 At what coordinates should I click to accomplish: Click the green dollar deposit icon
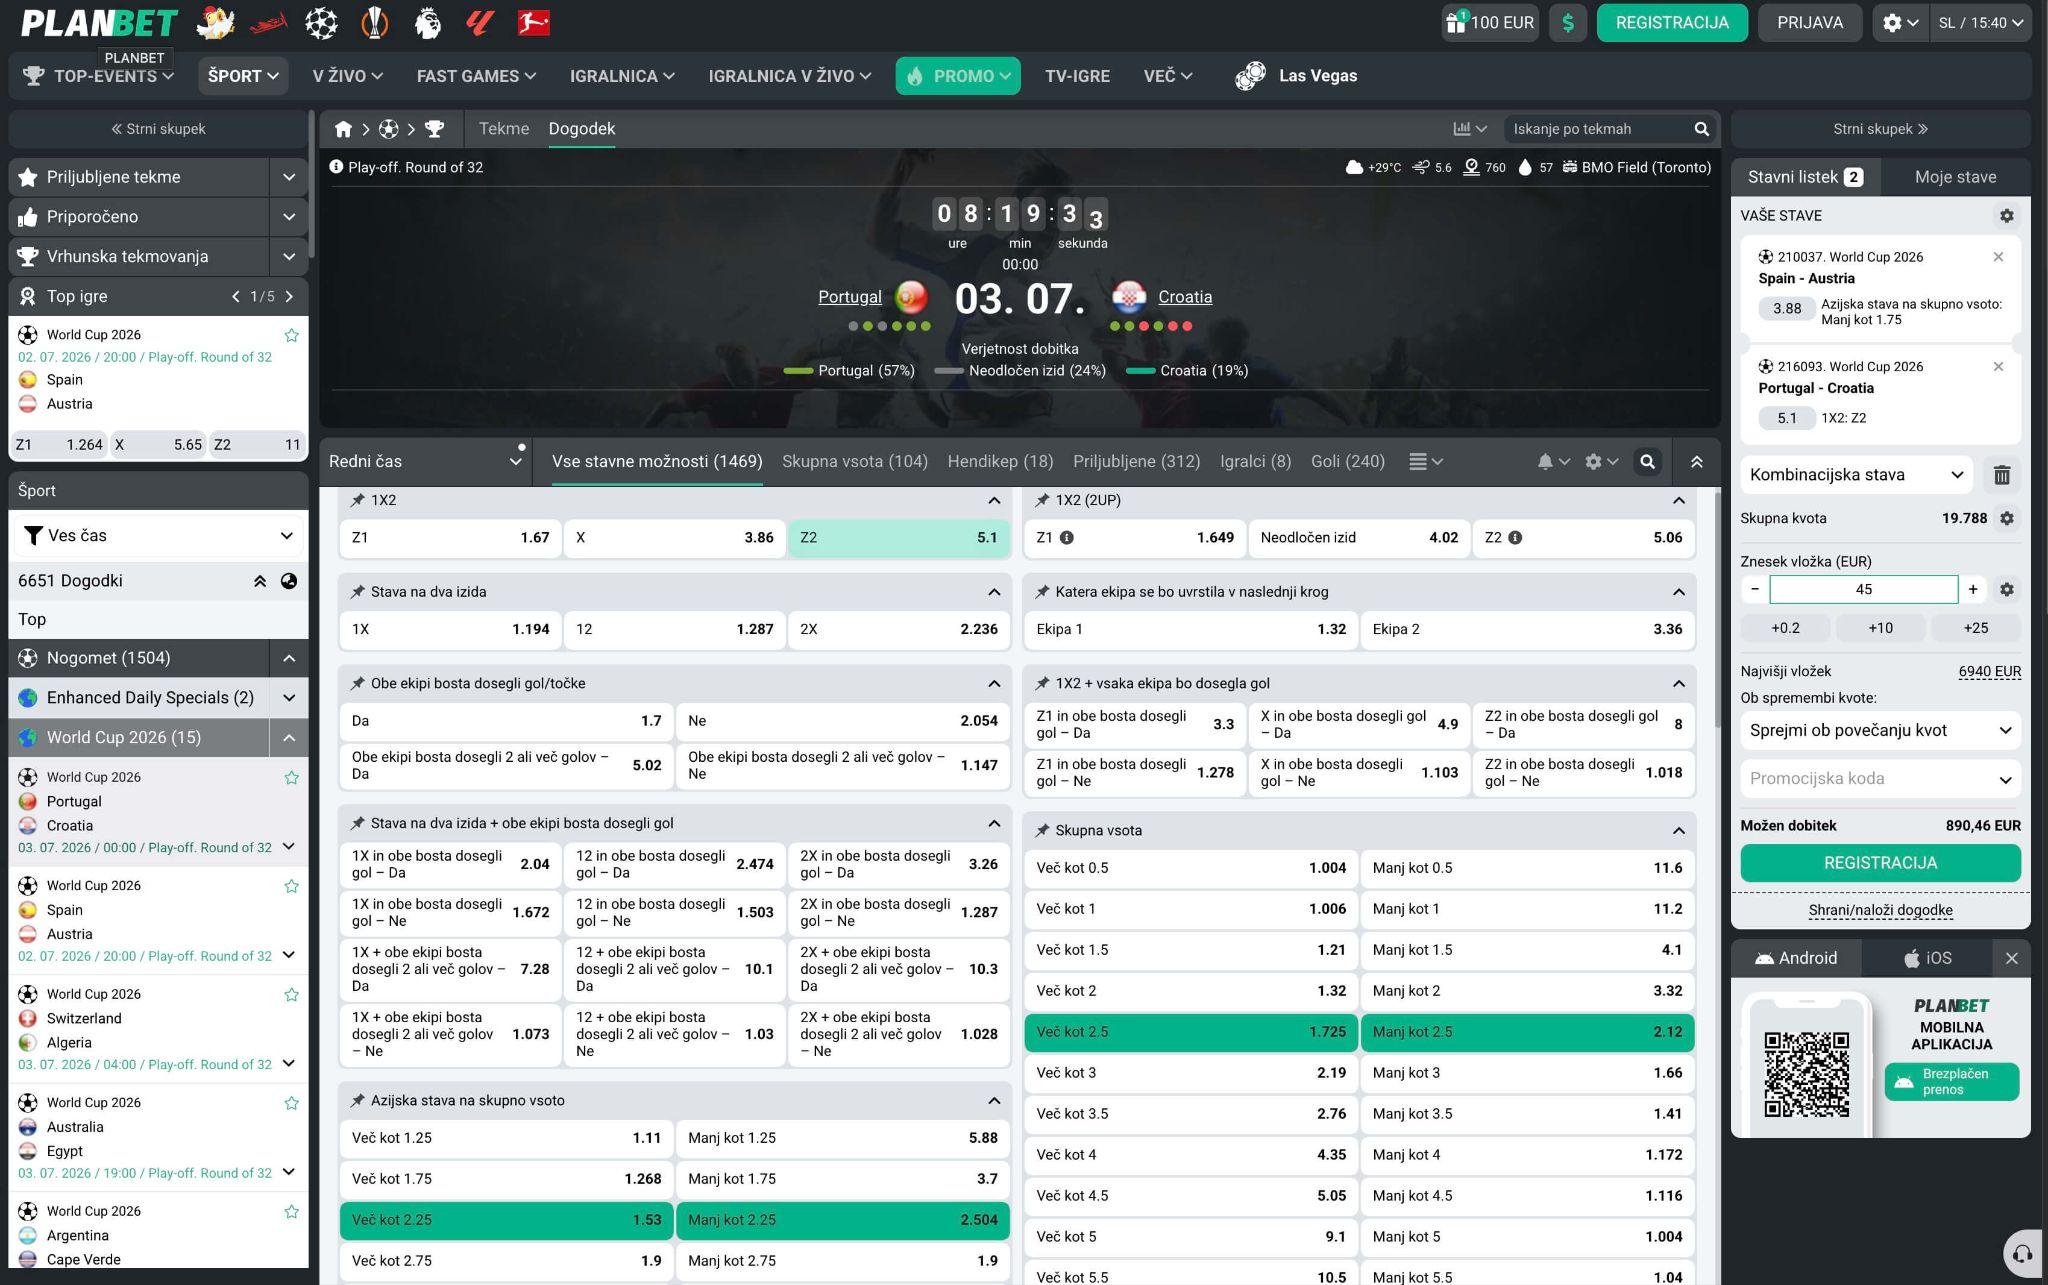click(x=1568, y=23)
